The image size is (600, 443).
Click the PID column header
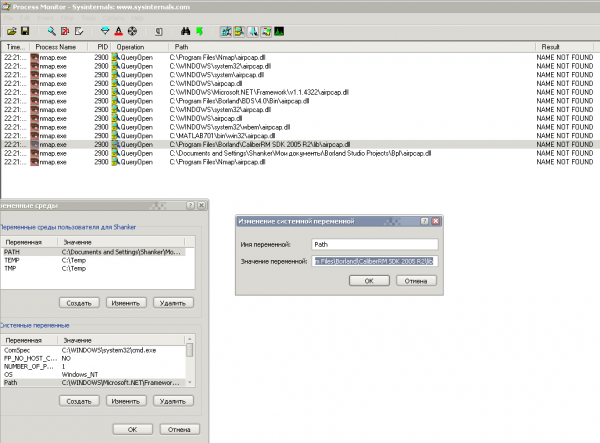[99, 47]
